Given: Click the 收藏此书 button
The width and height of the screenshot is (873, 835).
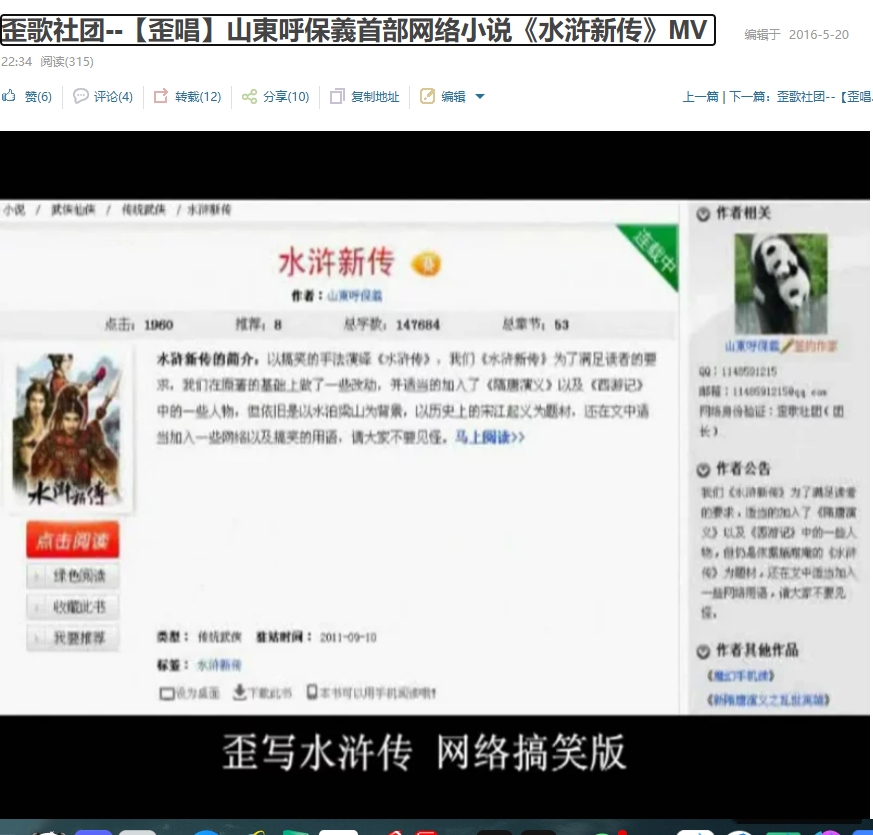Looking at the screenshot, I should 73,607.
